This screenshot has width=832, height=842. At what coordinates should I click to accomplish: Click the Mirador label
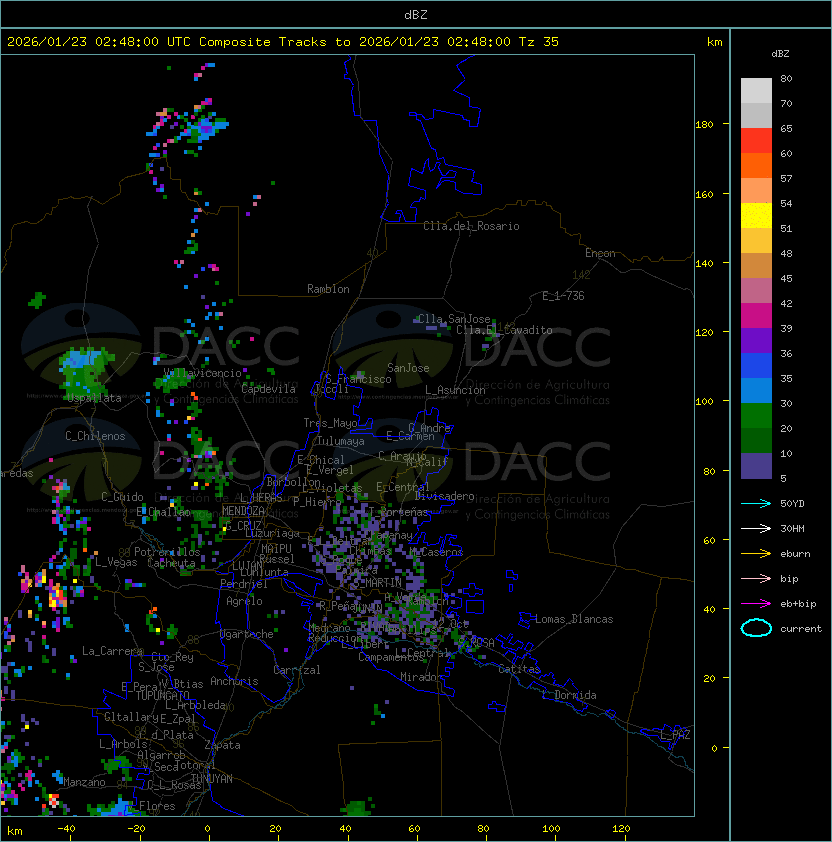click(422, 677)
